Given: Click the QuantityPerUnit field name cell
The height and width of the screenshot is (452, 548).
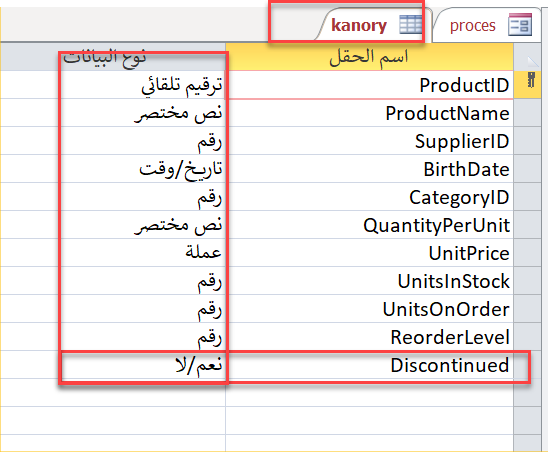Looking at the screenshot, I should tap(370, 225).
